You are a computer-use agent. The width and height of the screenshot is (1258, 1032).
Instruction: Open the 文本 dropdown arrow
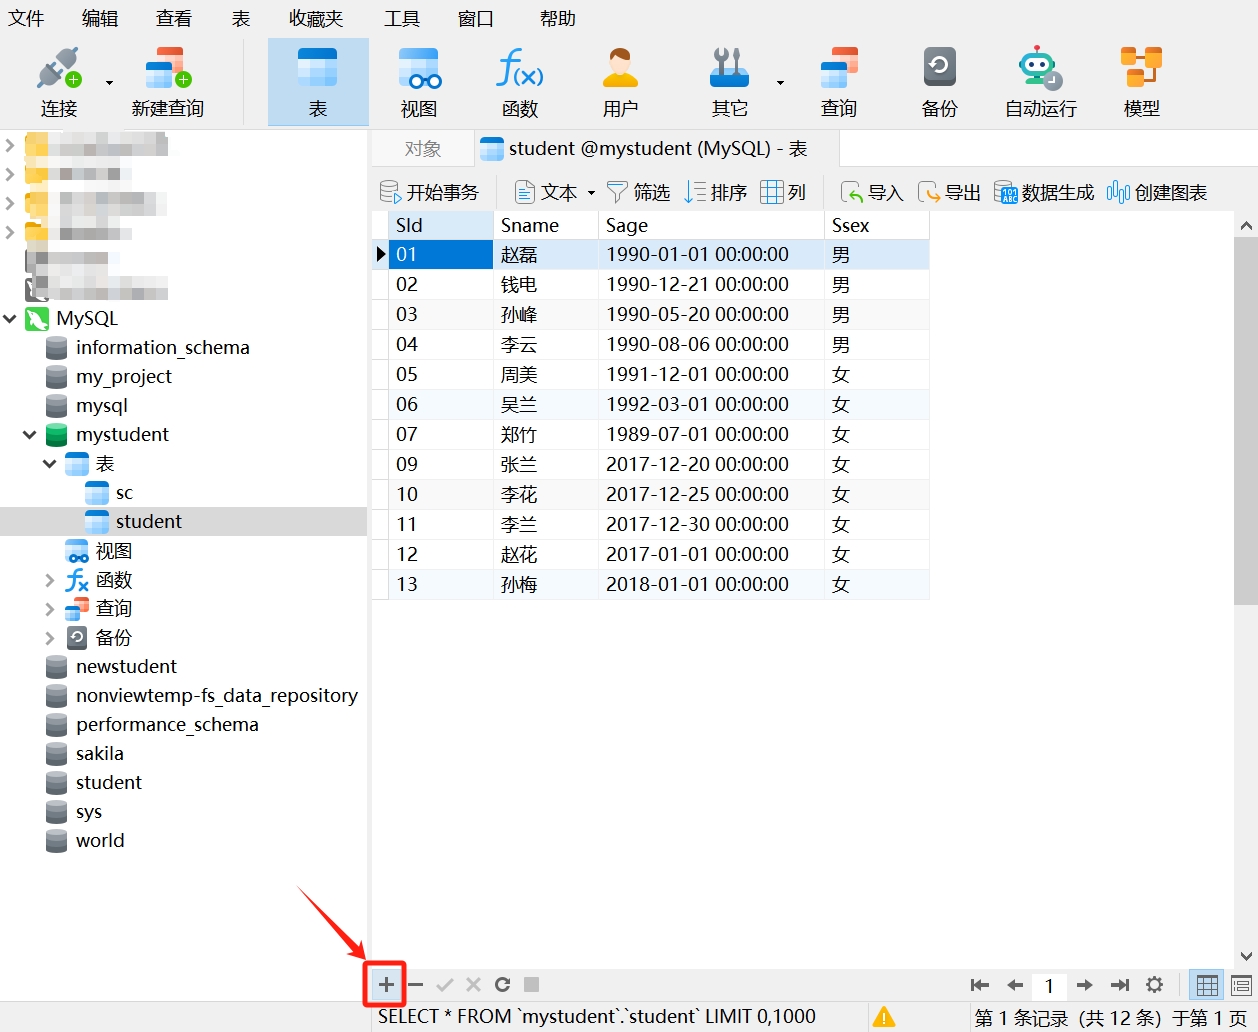tap(591, 193)
